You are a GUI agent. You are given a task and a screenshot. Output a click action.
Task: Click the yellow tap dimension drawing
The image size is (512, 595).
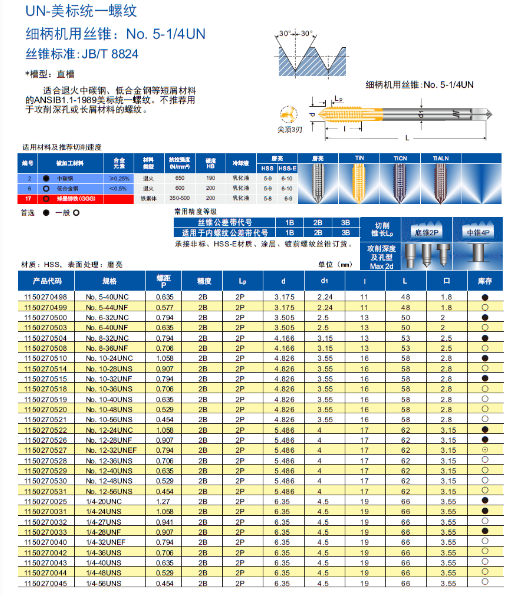point(405,118)
